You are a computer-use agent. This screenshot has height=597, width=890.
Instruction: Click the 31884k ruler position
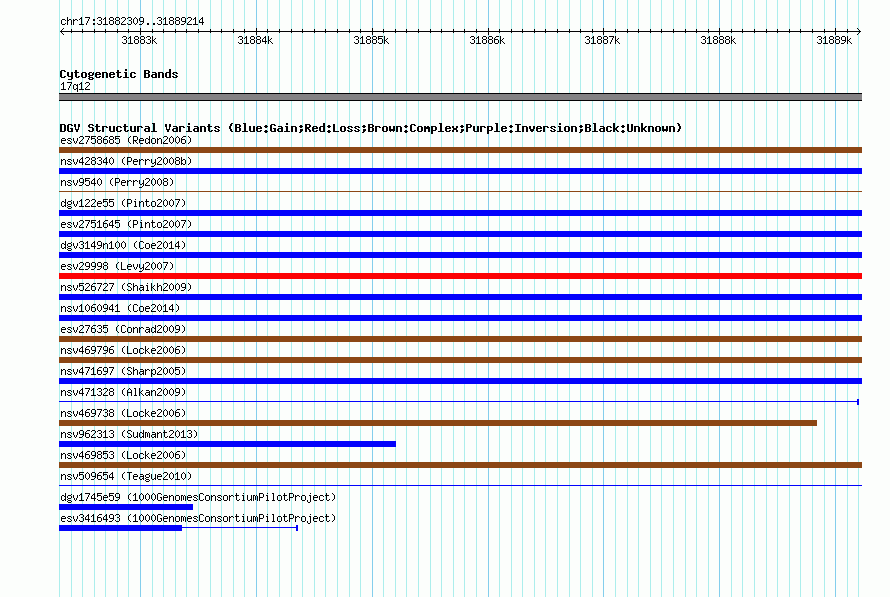[x=255, y=40]
